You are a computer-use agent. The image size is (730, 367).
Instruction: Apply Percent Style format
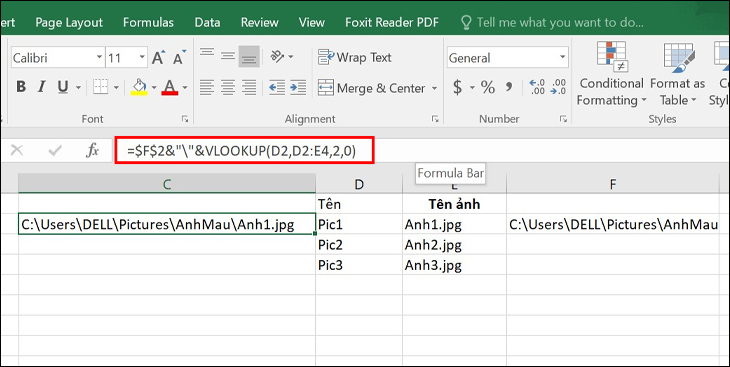pos(488,87)
